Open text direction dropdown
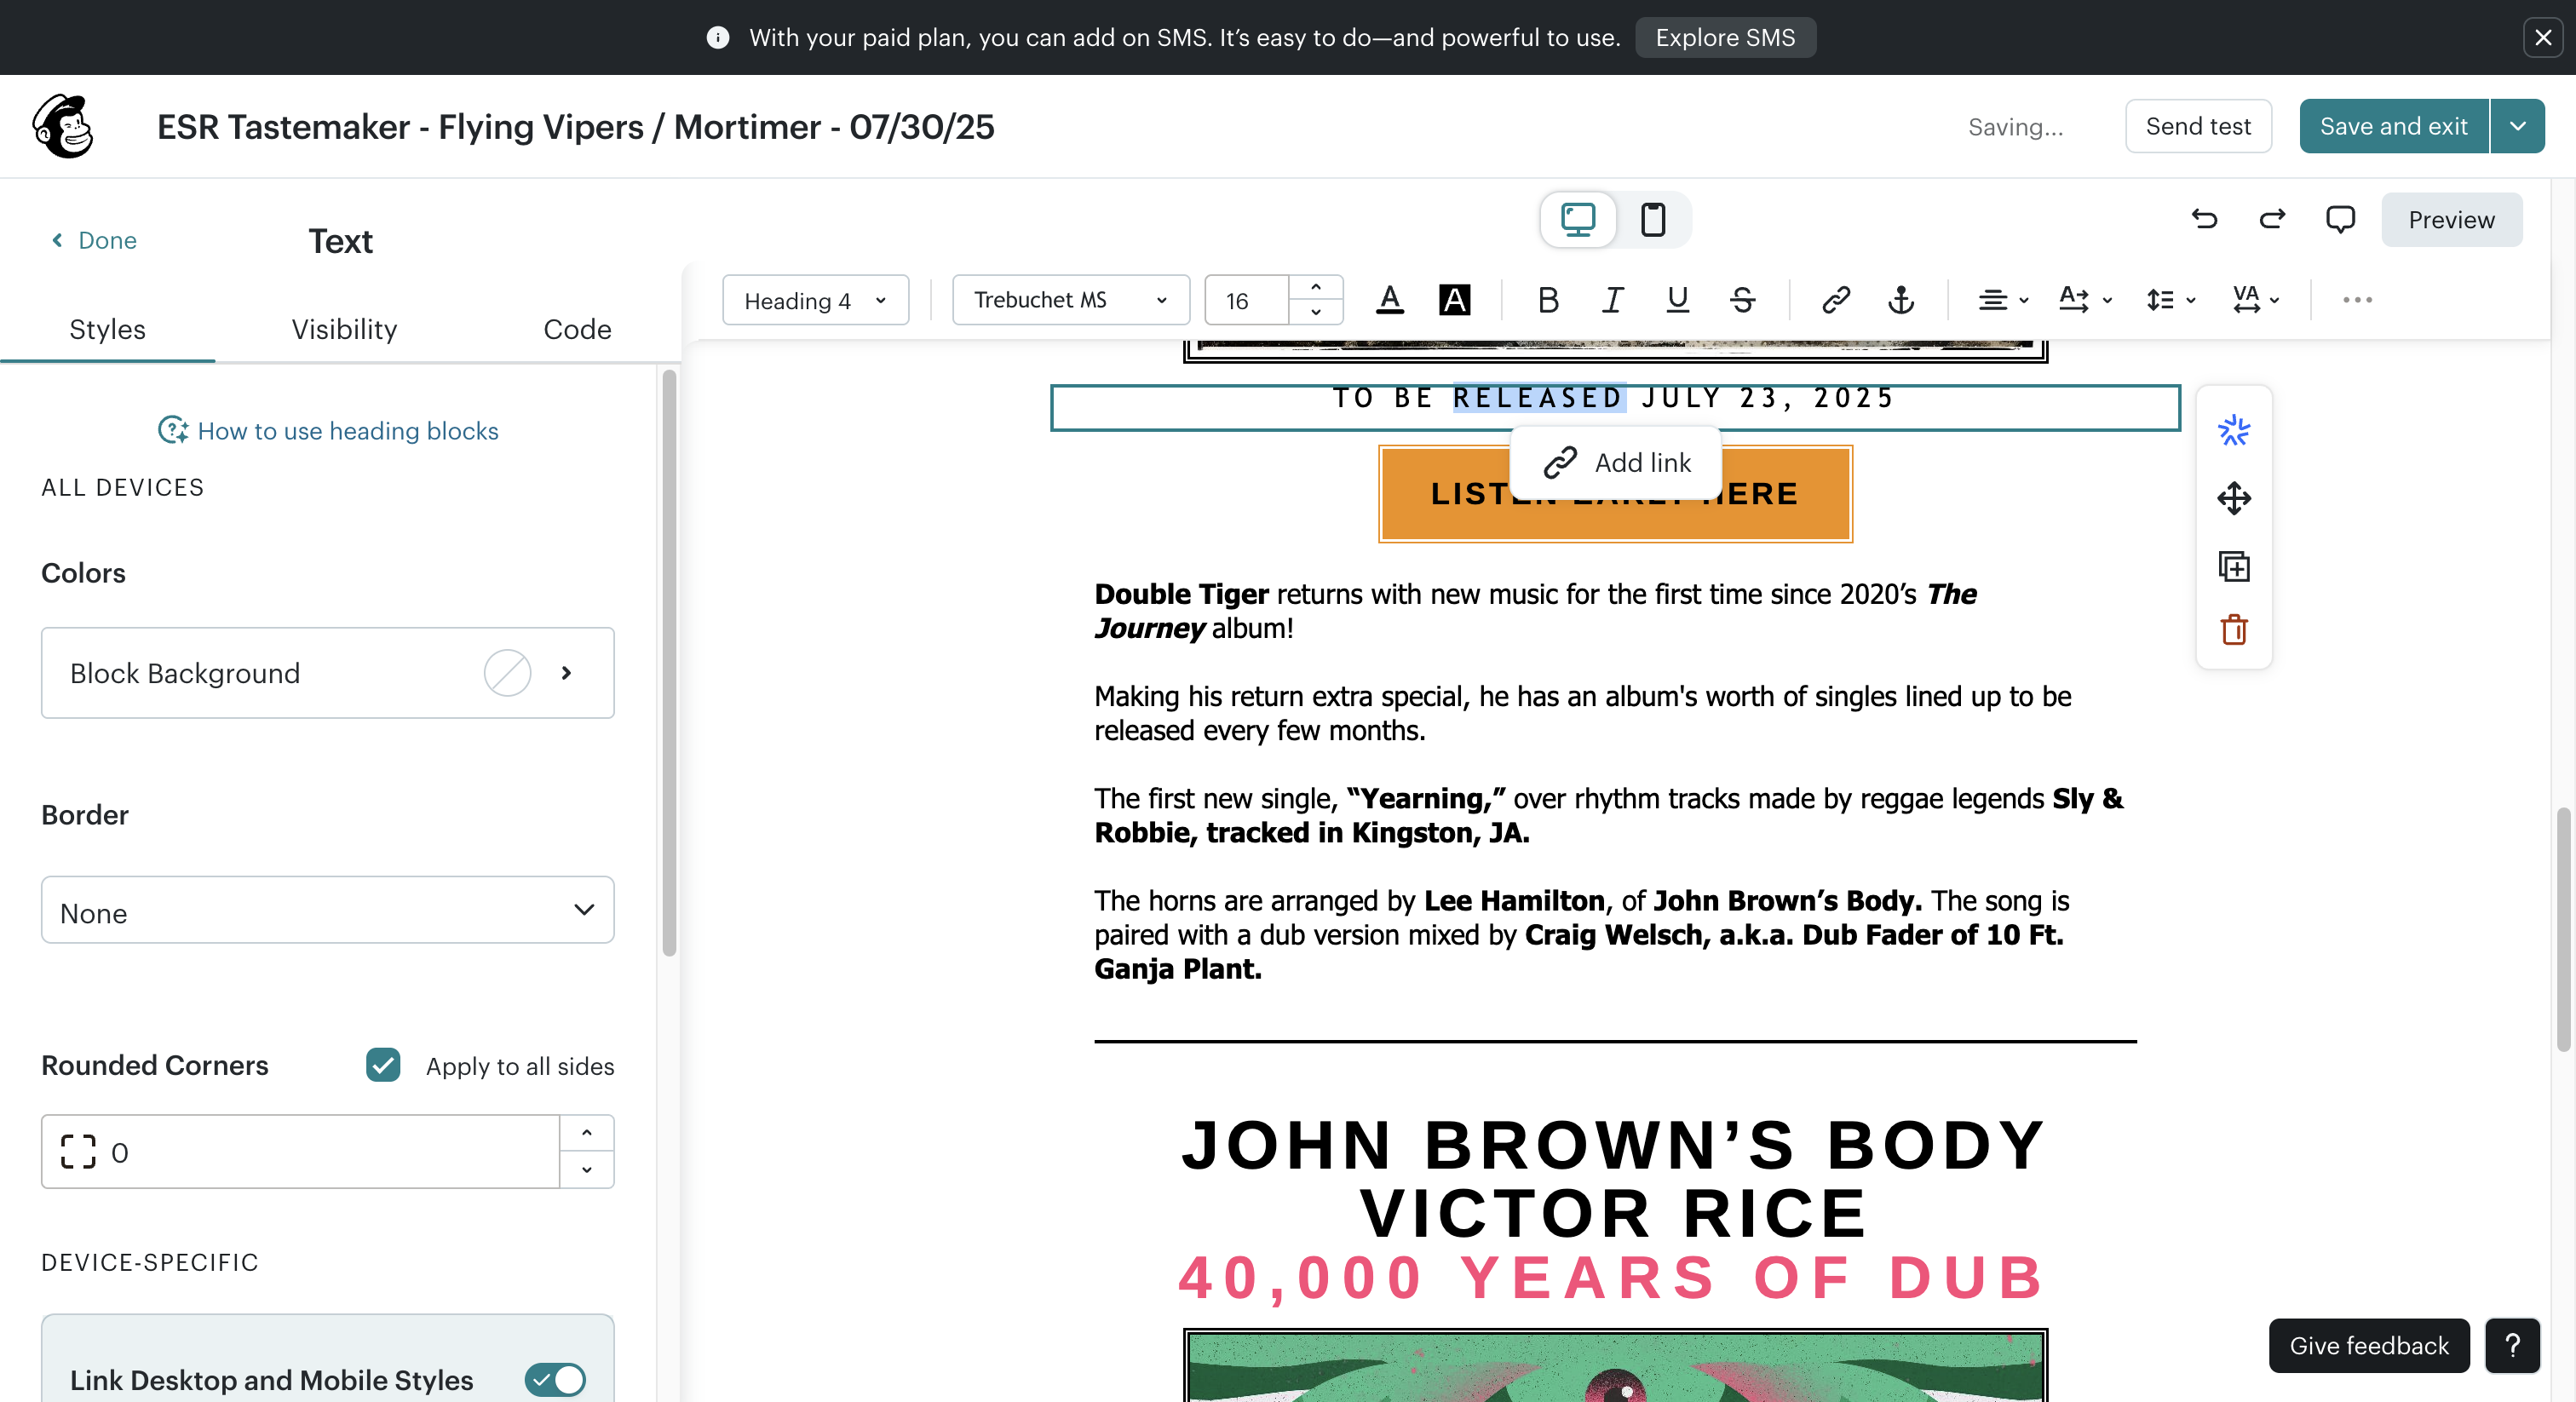The image size is (2576, 1402). click(x=2085, y=300)
